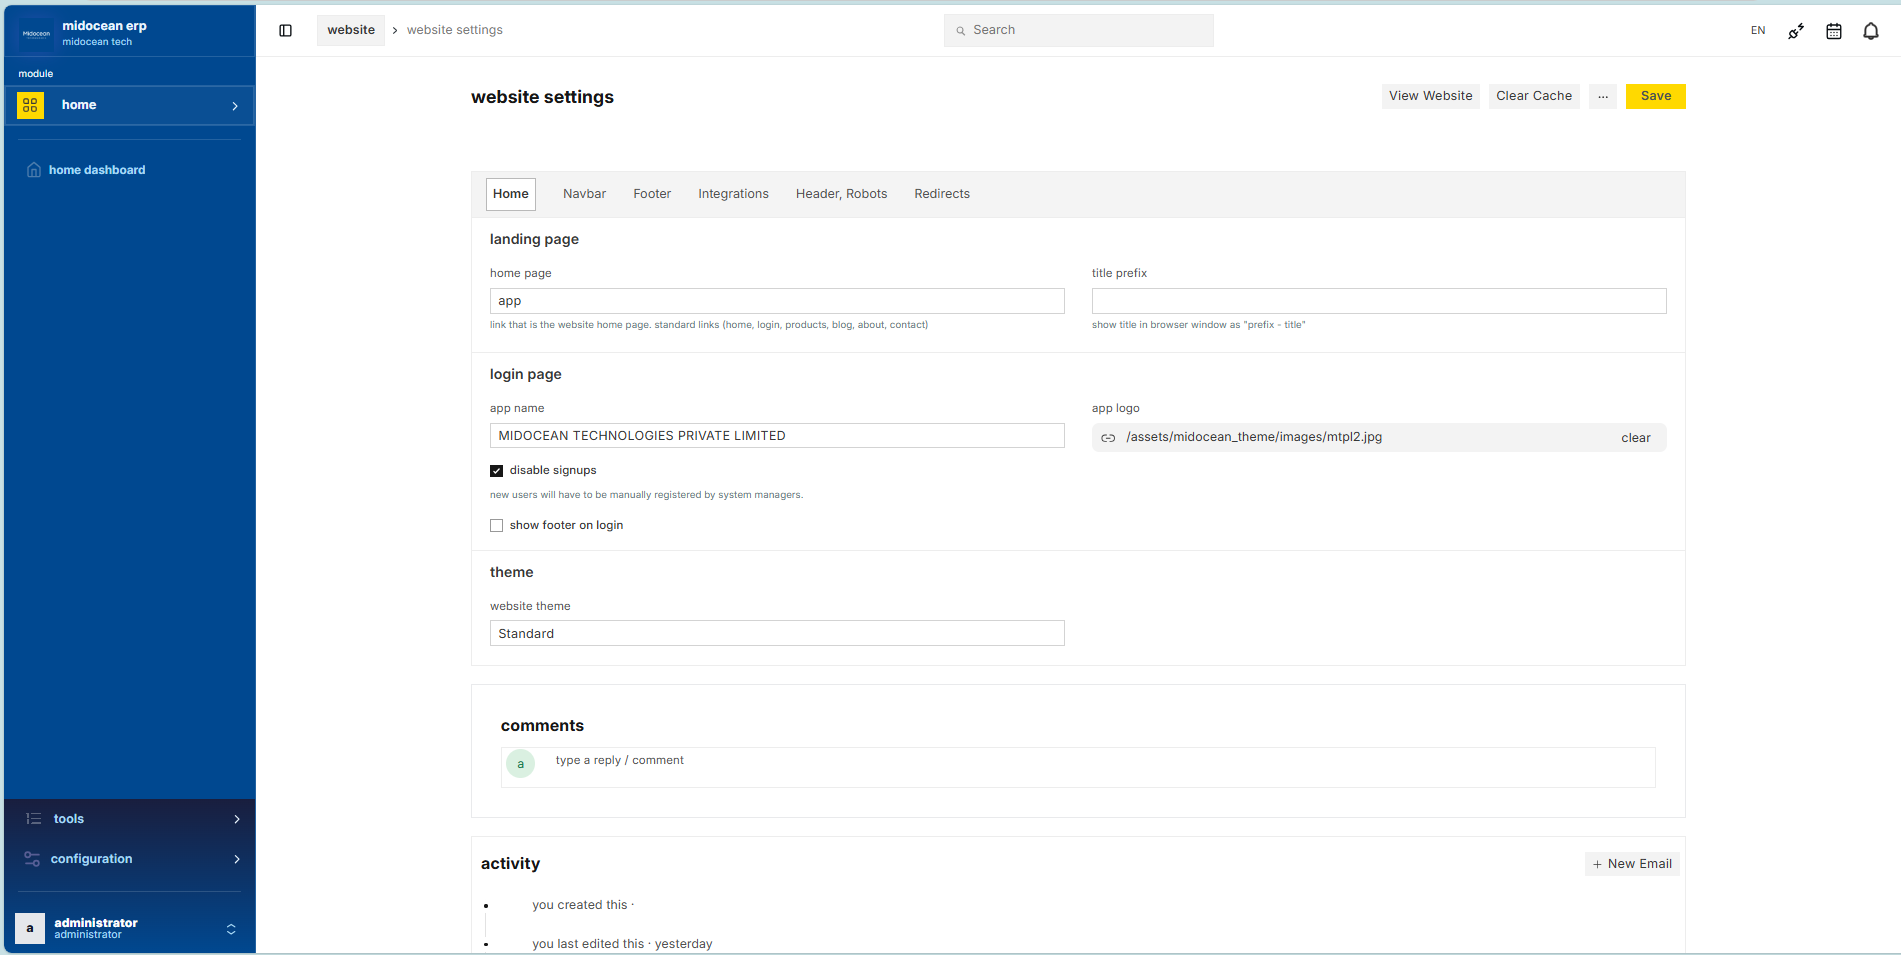Open the administrator user menu
Screen dimensions: 1901x955
pyautogui.click(x=130, y=928)
